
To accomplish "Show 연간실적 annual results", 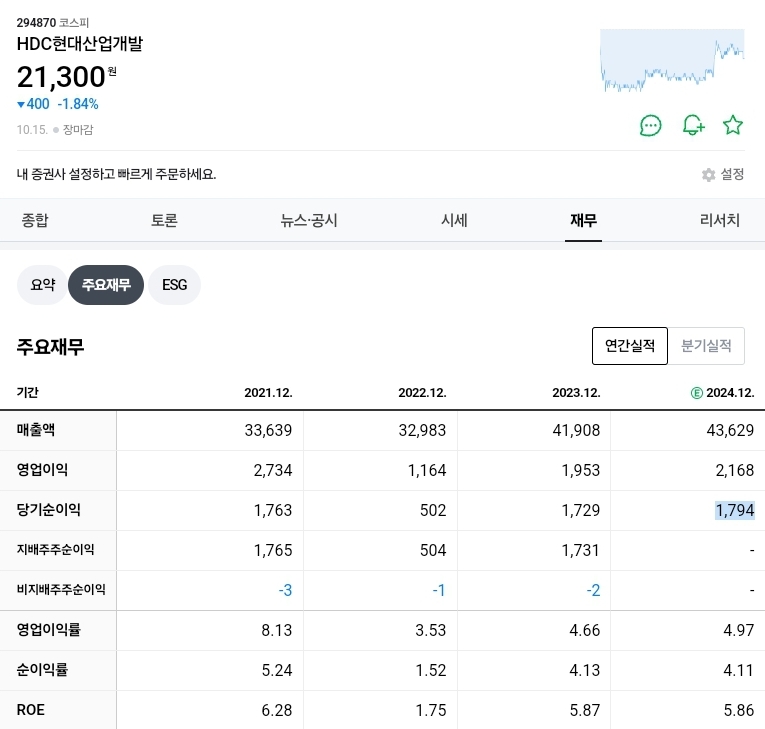I will click(630, 346).
